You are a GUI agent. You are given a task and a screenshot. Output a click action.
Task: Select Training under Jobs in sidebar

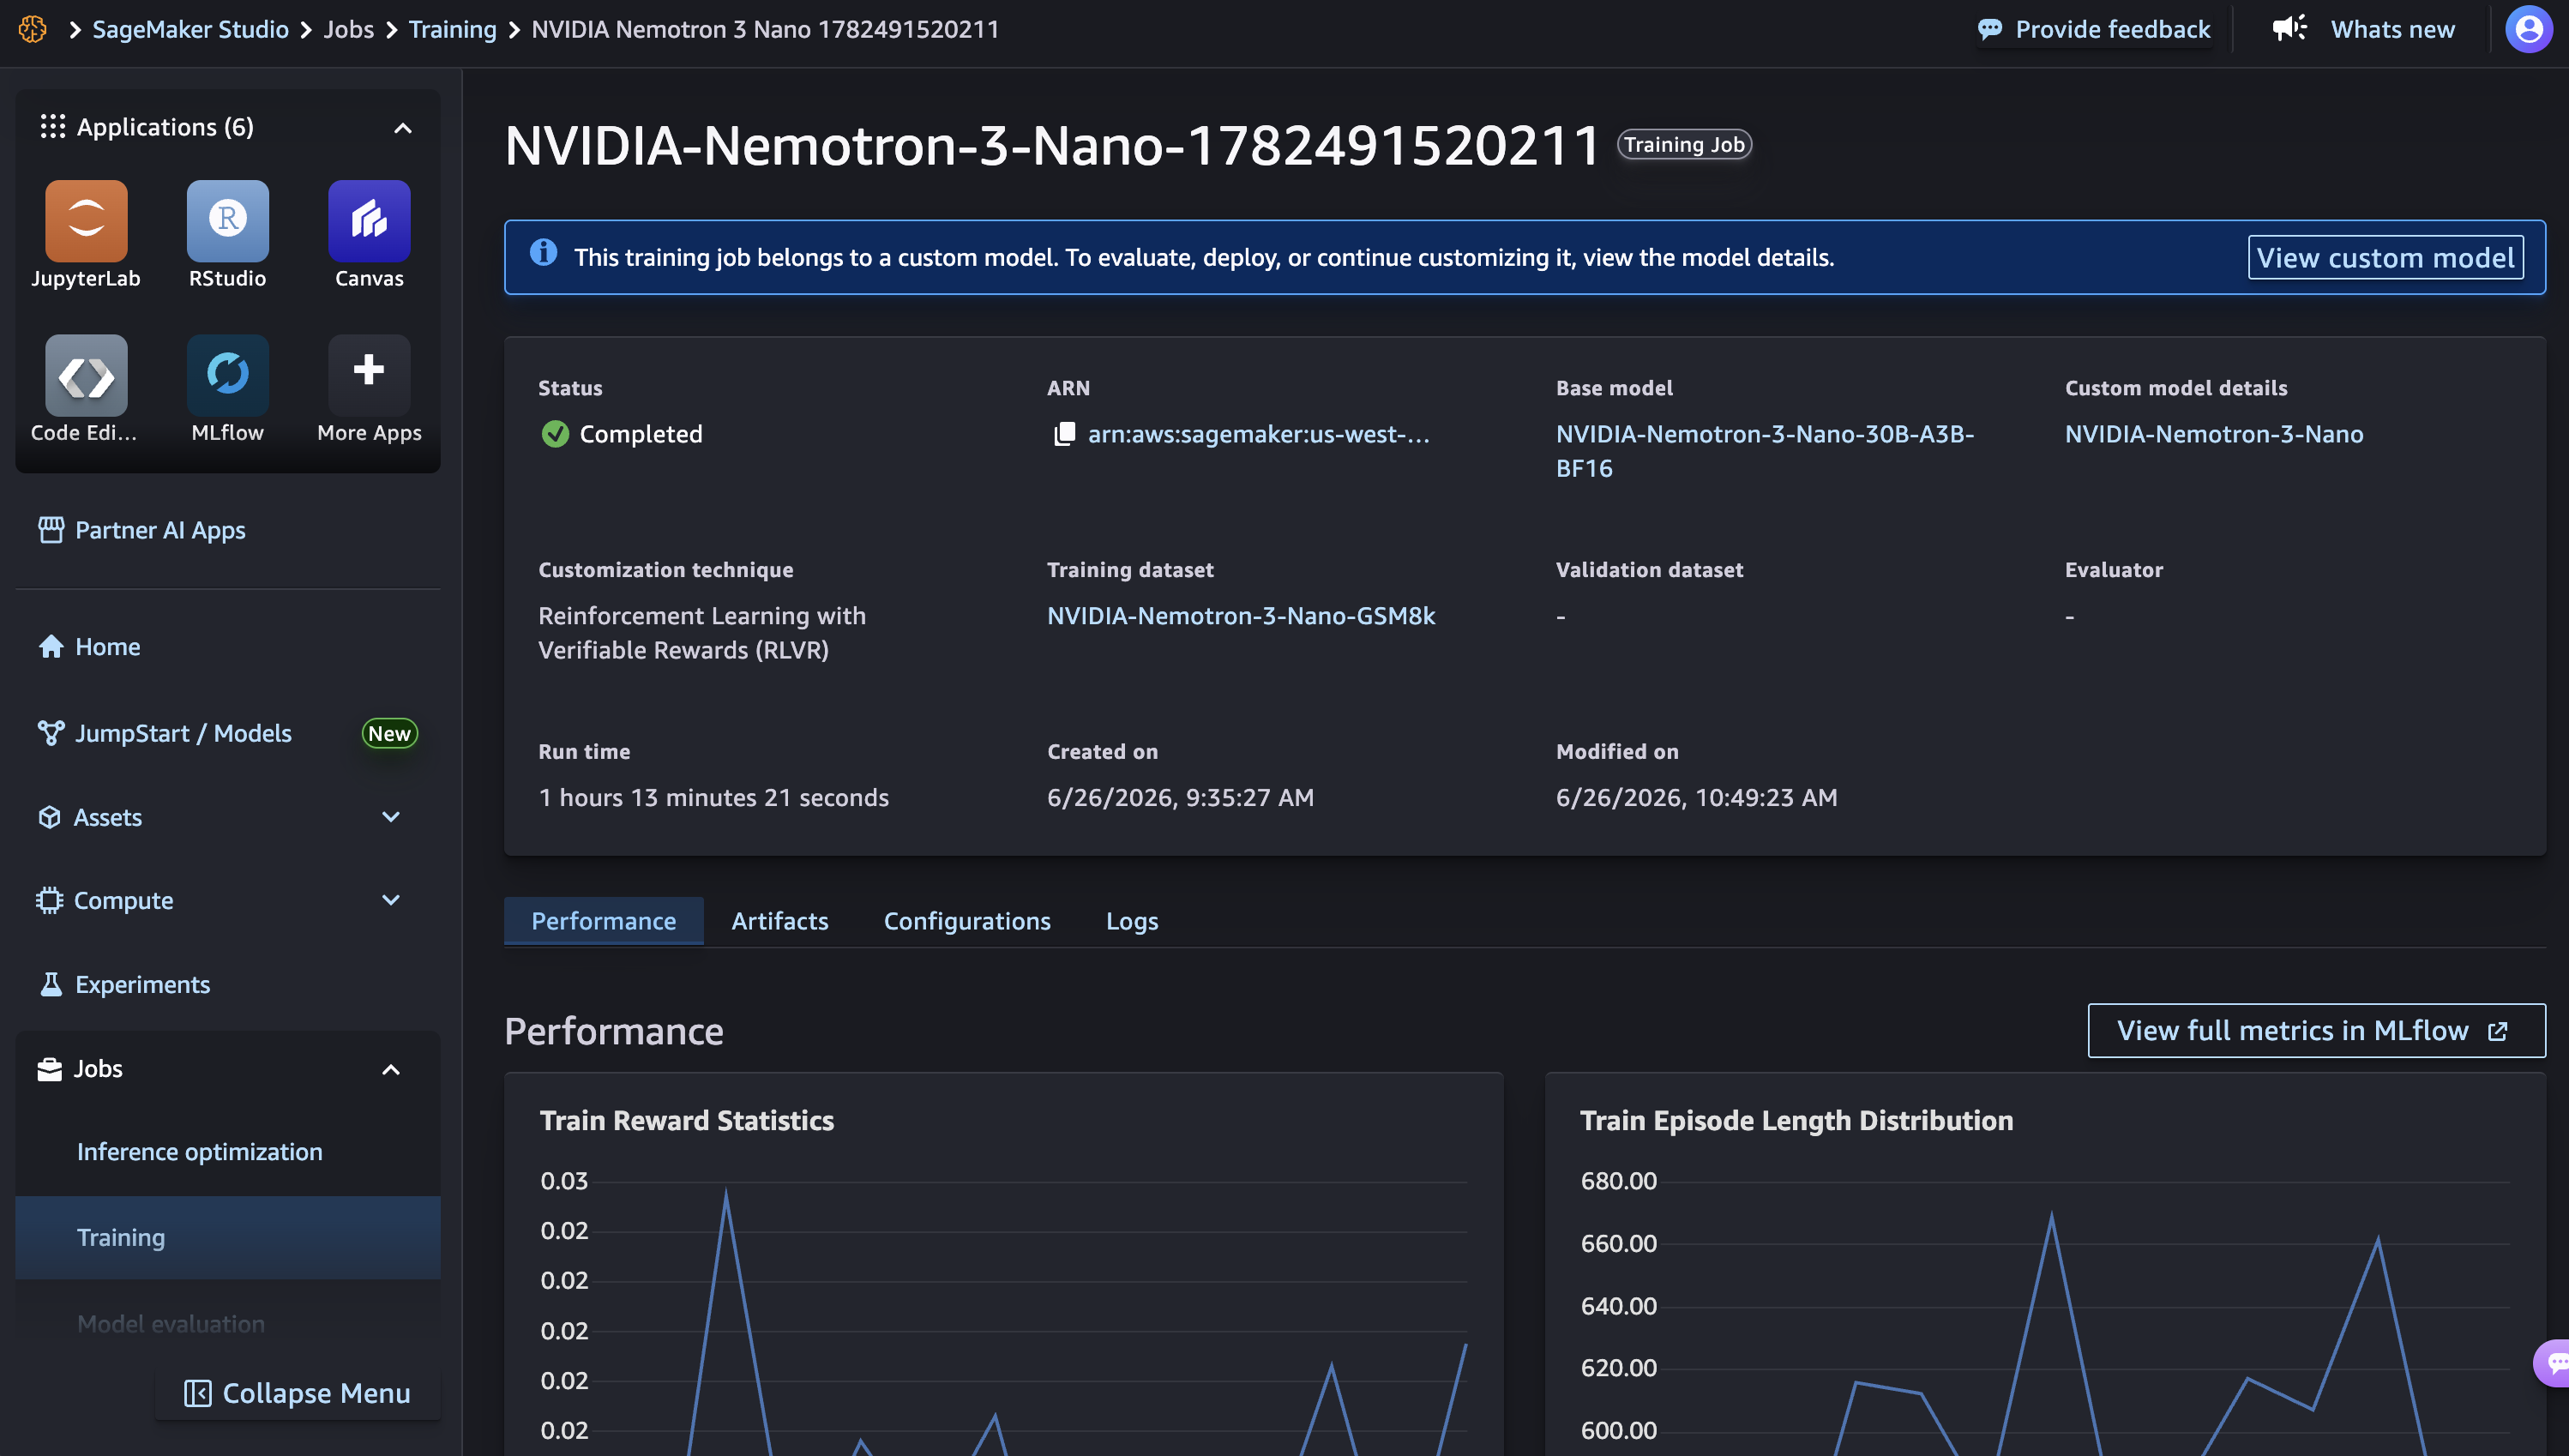(228, 1238)
